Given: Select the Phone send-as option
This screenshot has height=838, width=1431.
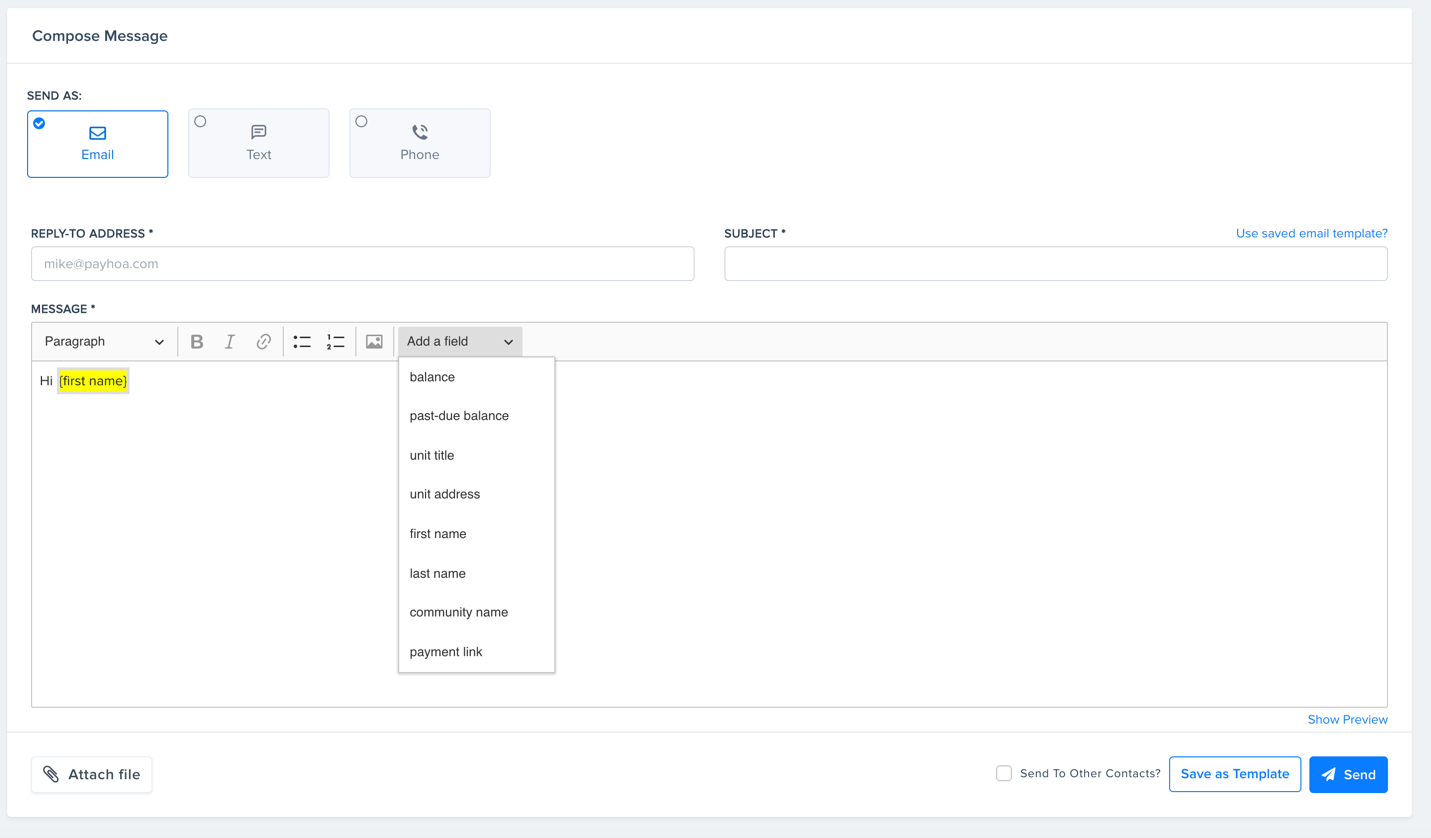Looking at the screenshot, I should point(420,143).
